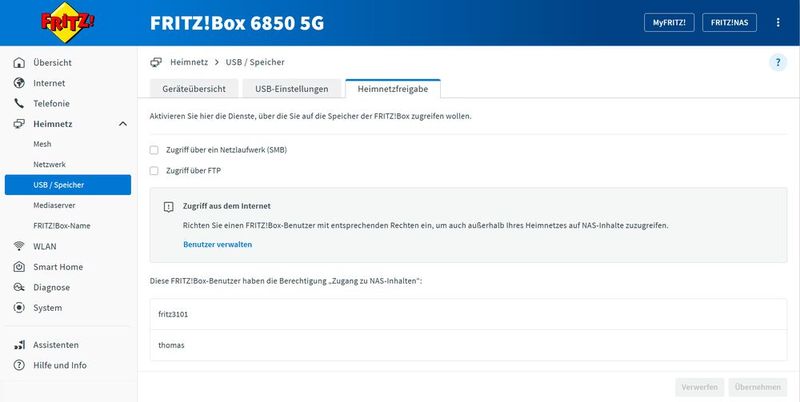The width and height of the screenshot is (800, 402).
Task: Select USB / Speicher menu item
Action: (x=68, y=185)
